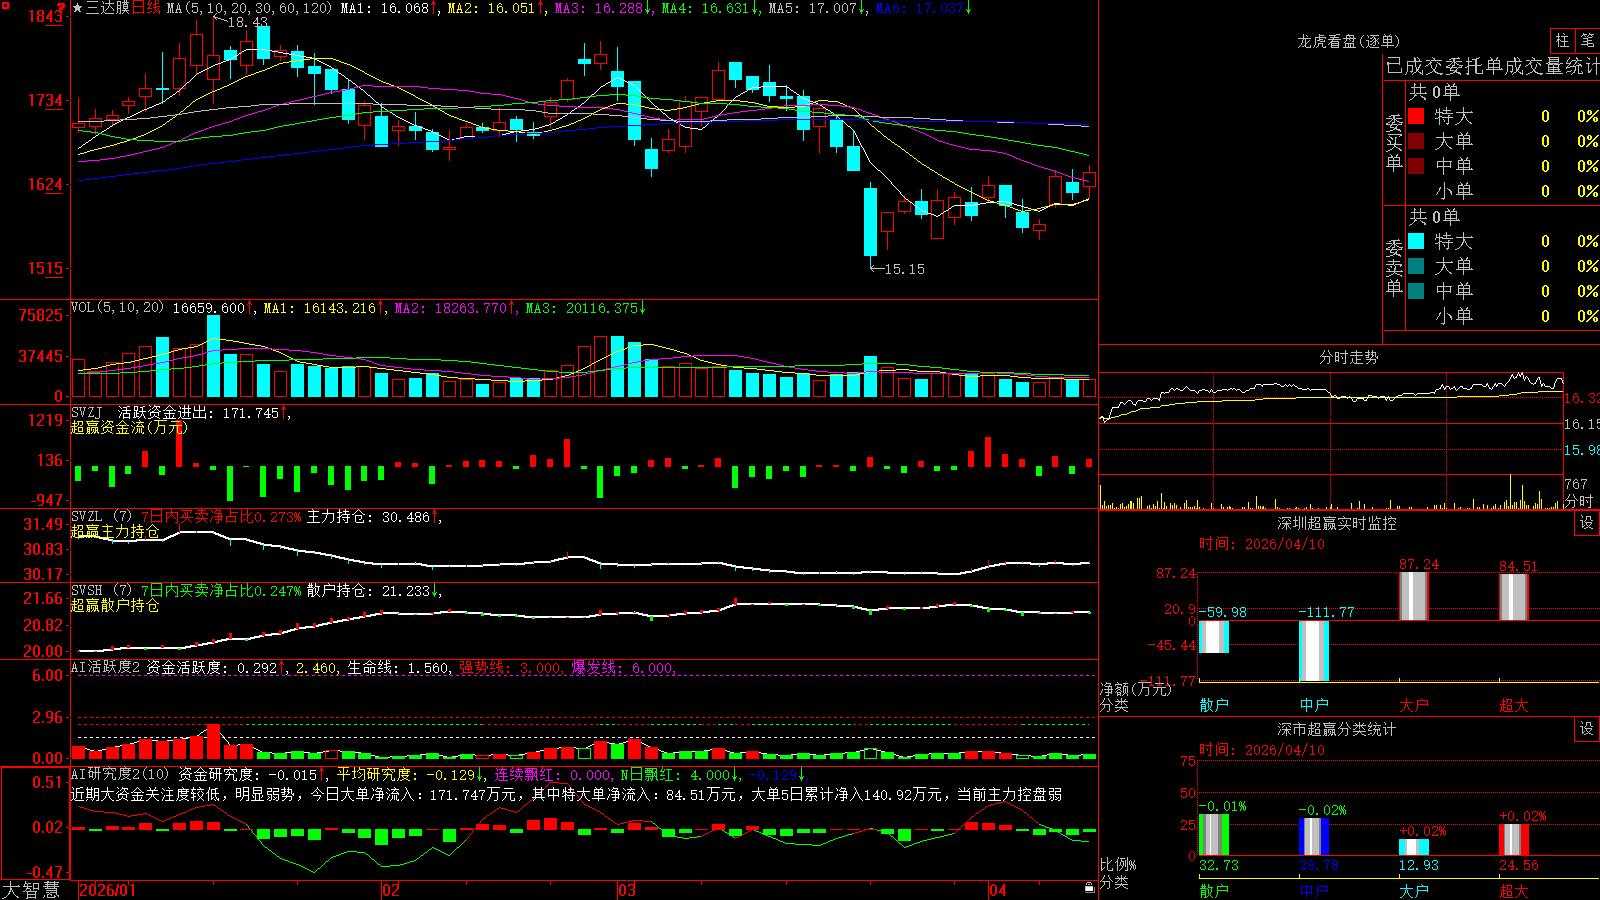1600x900 pixels.
Task: Click the MA1: 16.068 value
Action: (385, 8)
